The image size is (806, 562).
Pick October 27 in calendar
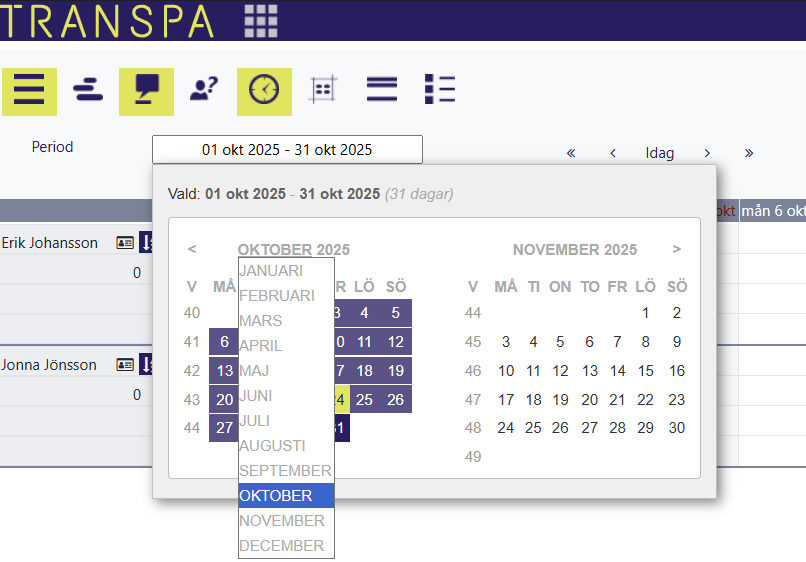(x=224, y=428)
